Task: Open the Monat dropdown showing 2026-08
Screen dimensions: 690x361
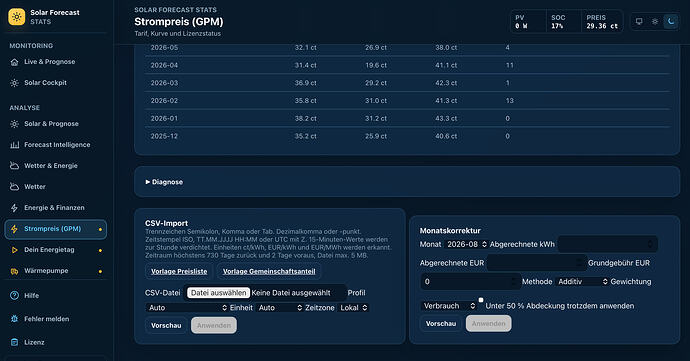Action: point(466,244)
